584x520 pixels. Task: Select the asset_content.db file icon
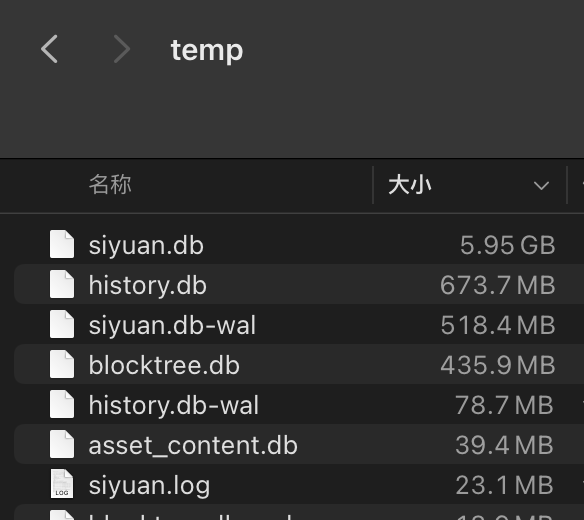[62, 444]
